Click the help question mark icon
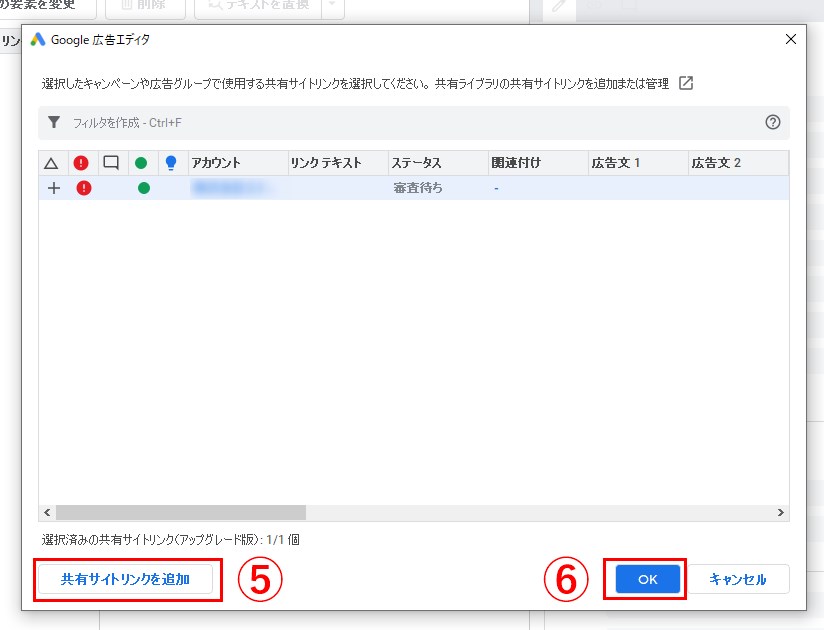The image size is (824, 630). click(x=772, y=122)
